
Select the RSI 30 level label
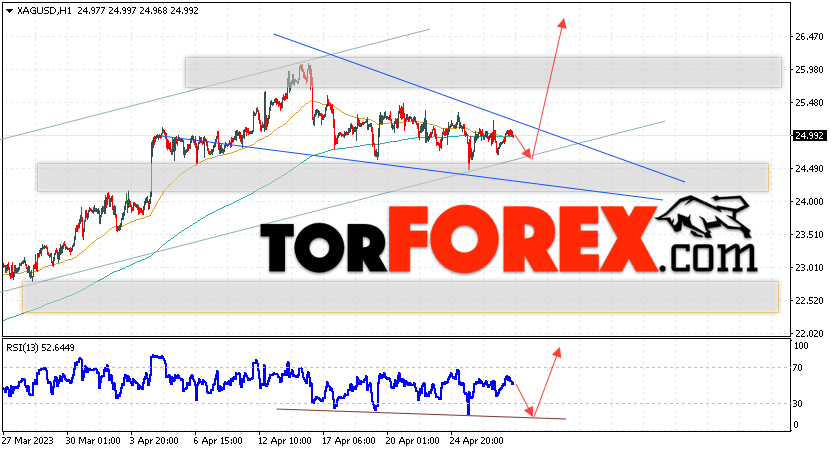pos(800,404)
